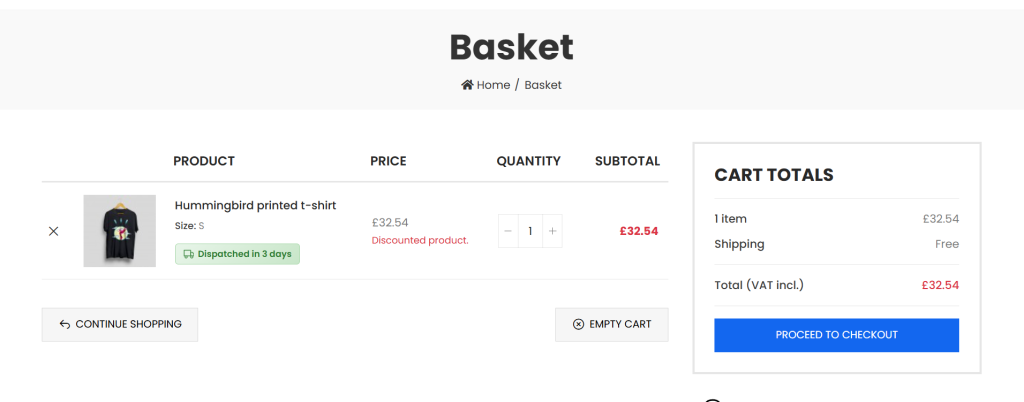Viewport: 1024px width, 402px height.
Task: Open the black t-shirt product thumbnail
Action: tap(119, 231)
